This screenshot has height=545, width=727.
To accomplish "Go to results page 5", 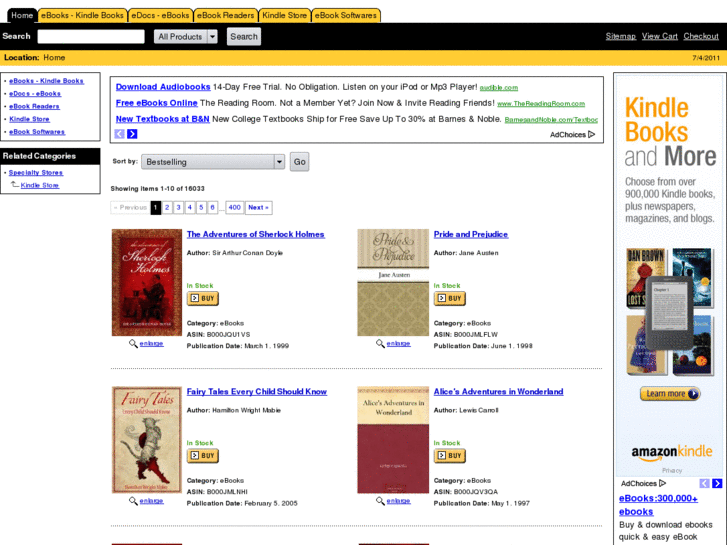I will (x=201, y=207).
